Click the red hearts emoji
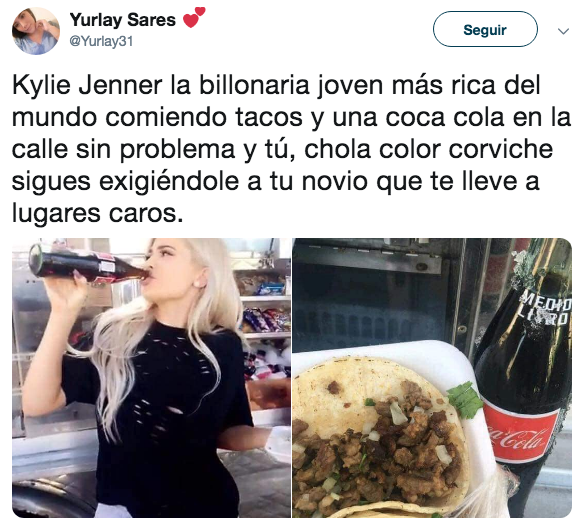 pos(194,18)
